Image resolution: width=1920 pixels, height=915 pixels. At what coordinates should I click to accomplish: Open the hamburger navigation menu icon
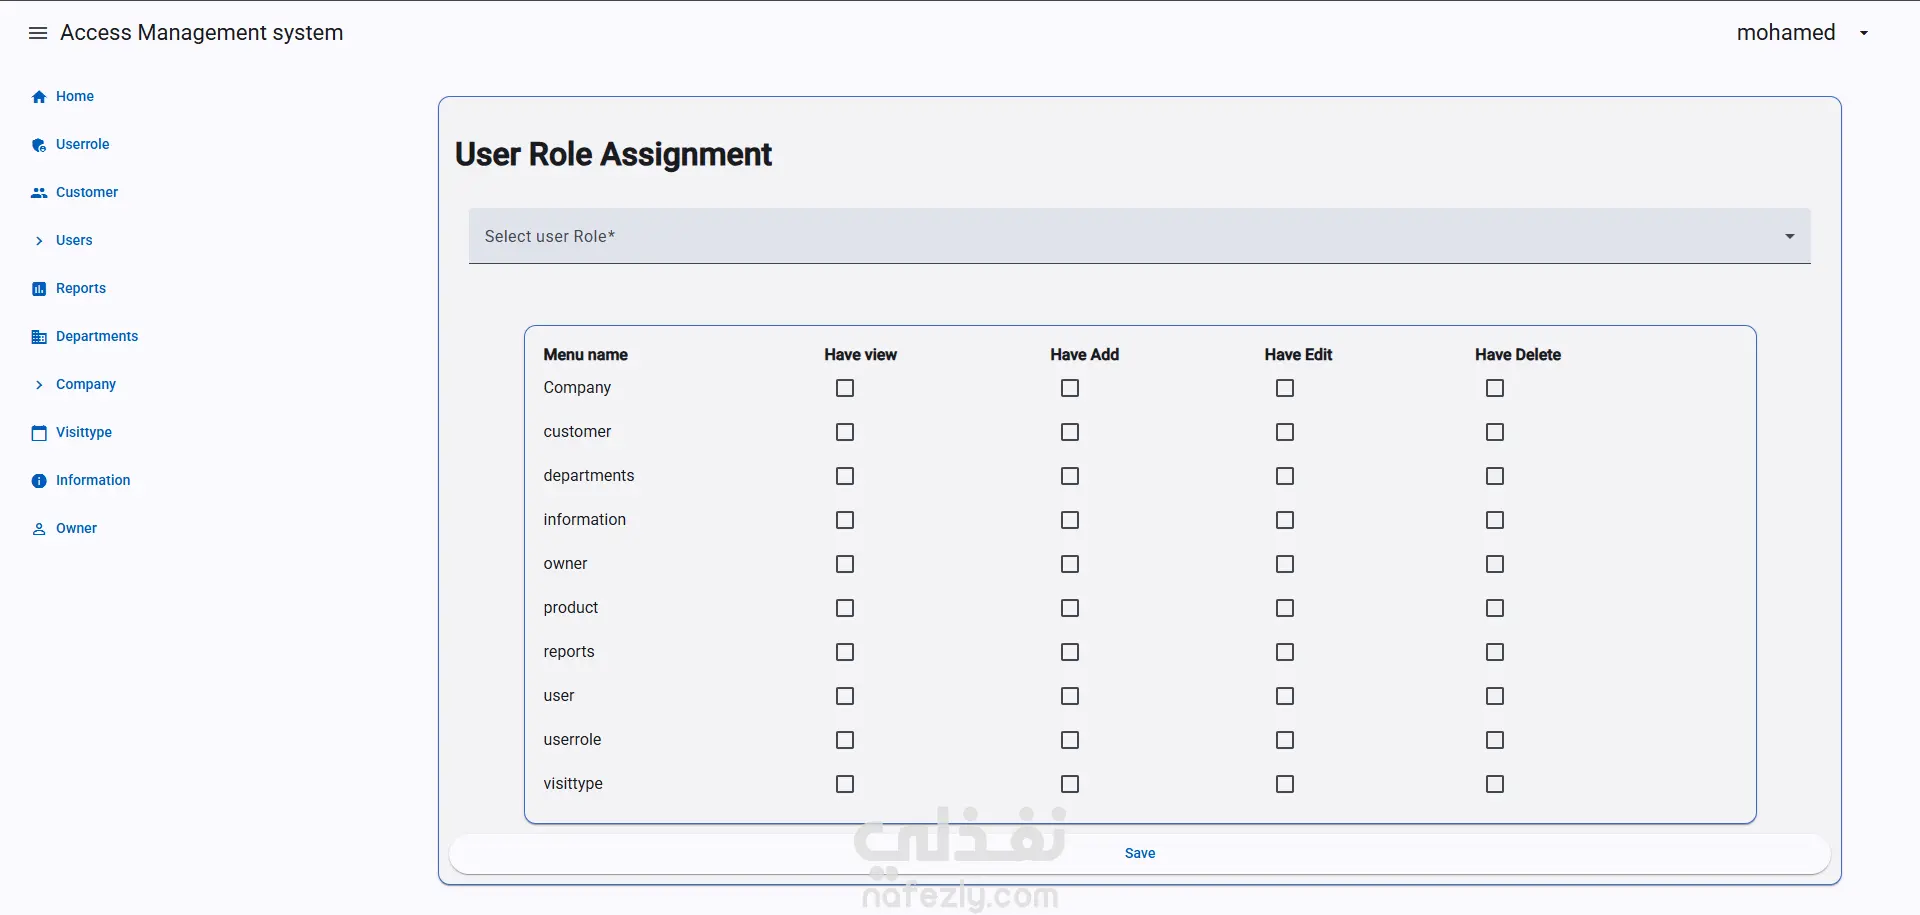(x=38, y=33)
